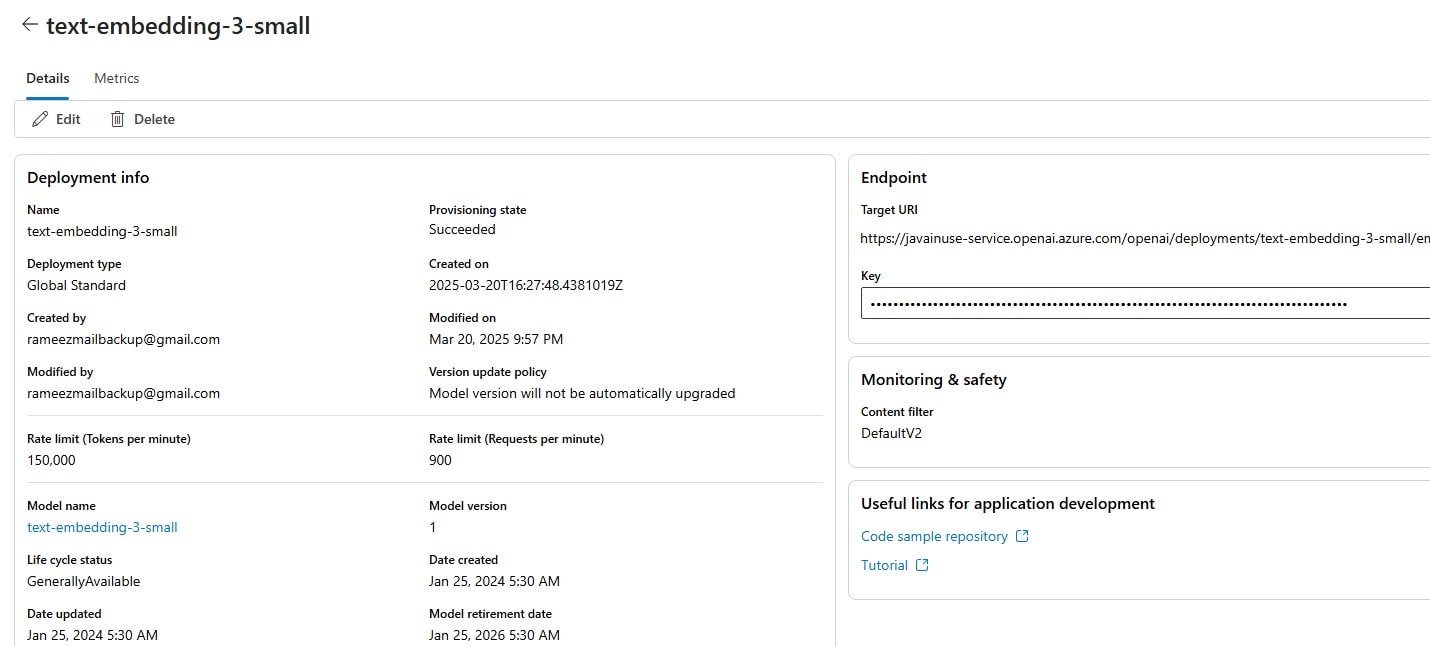The width and height of the screenshot is (1430, 646).
Task: Click the Target URI label
Action: (x=889, y=210)
